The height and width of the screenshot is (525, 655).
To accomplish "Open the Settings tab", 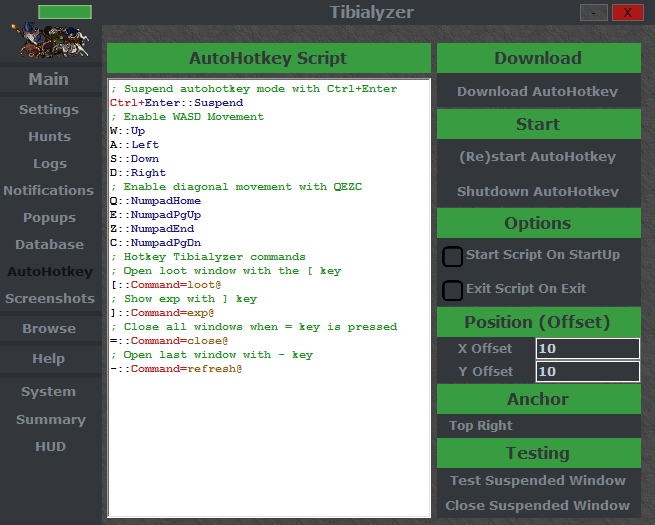I will coord(49,109).
